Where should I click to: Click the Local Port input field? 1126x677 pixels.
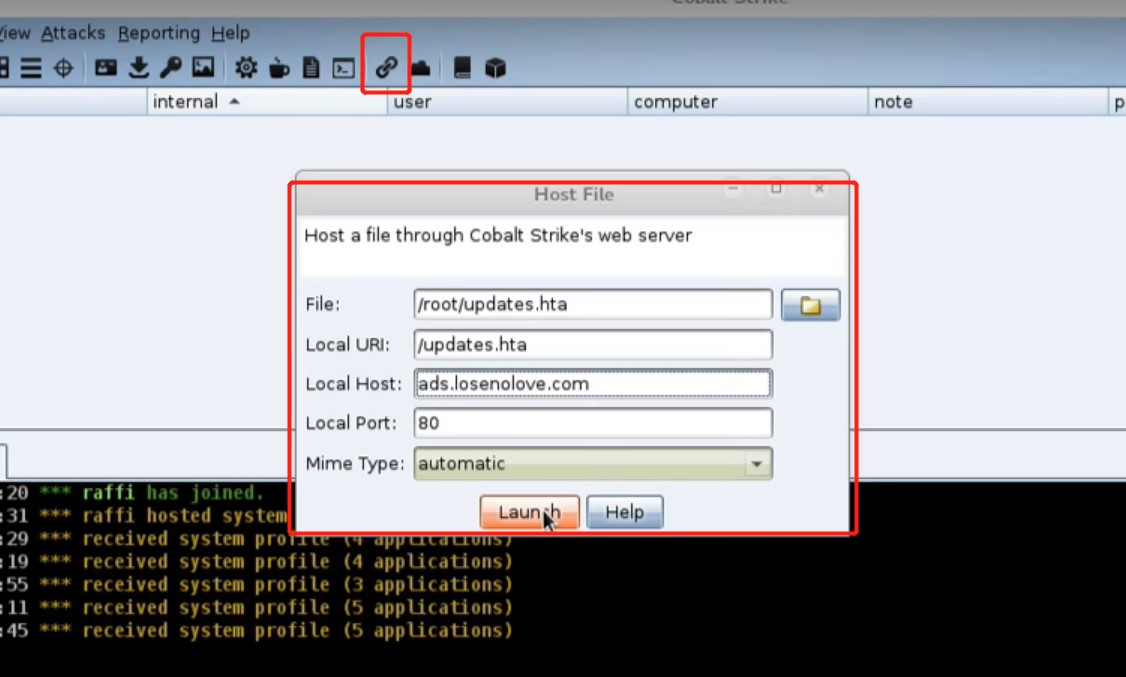tap(593, 423)
